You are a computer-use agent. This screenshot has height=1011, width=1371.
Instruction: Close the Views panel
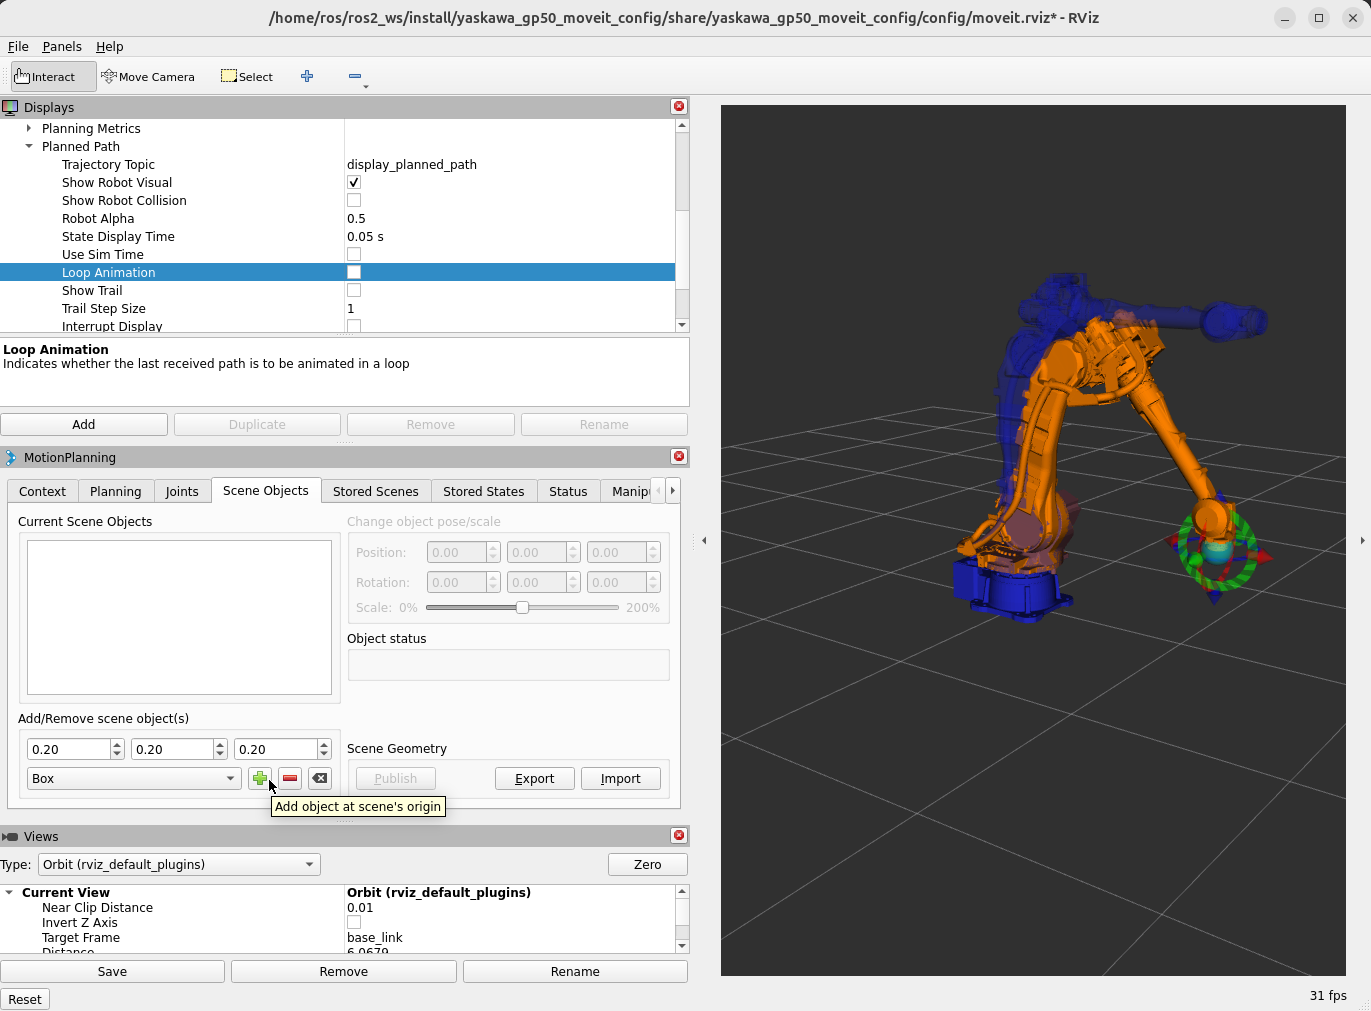[679, 835]
